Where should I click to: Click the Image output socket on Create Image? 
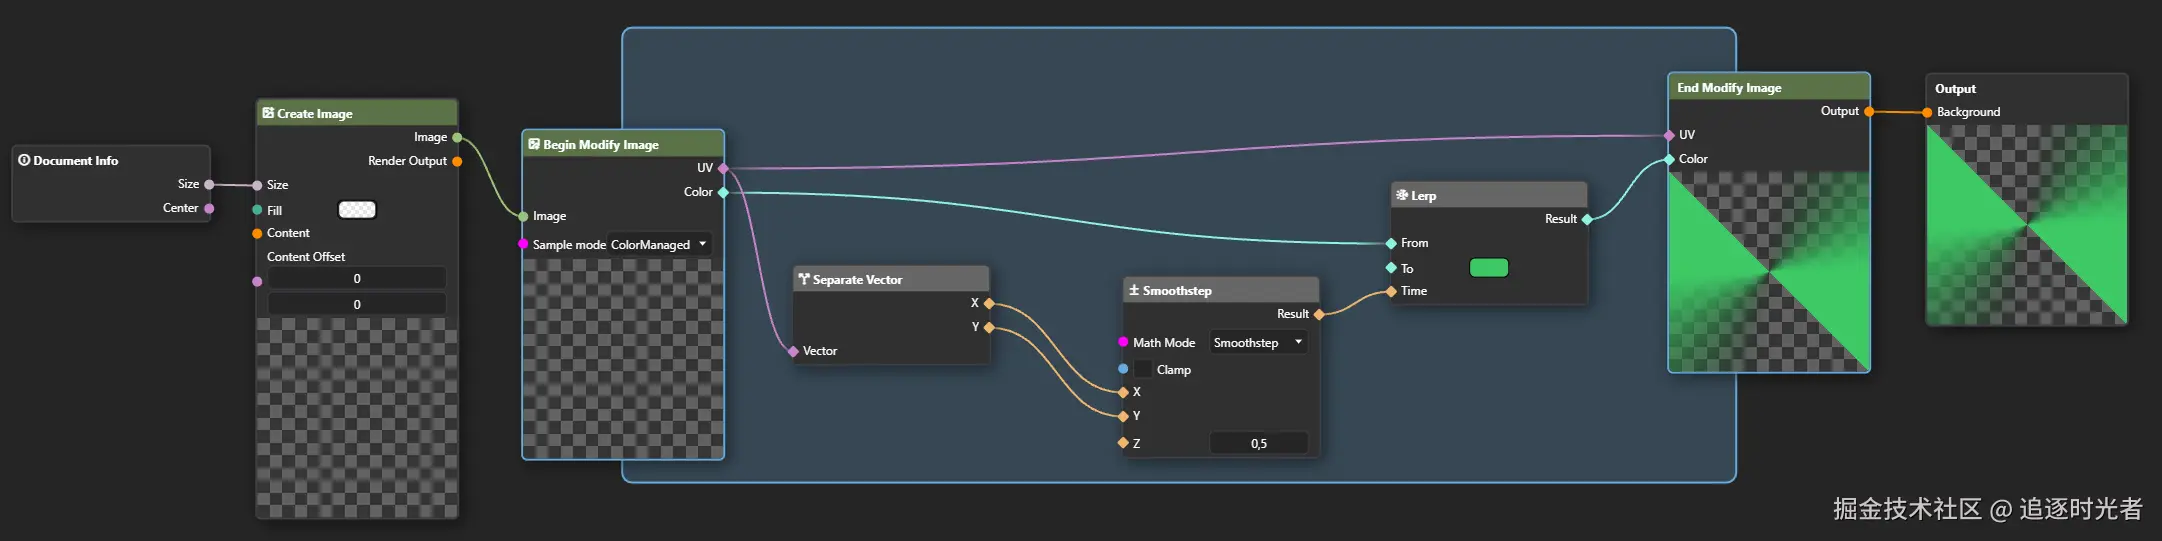pos(457,137)
